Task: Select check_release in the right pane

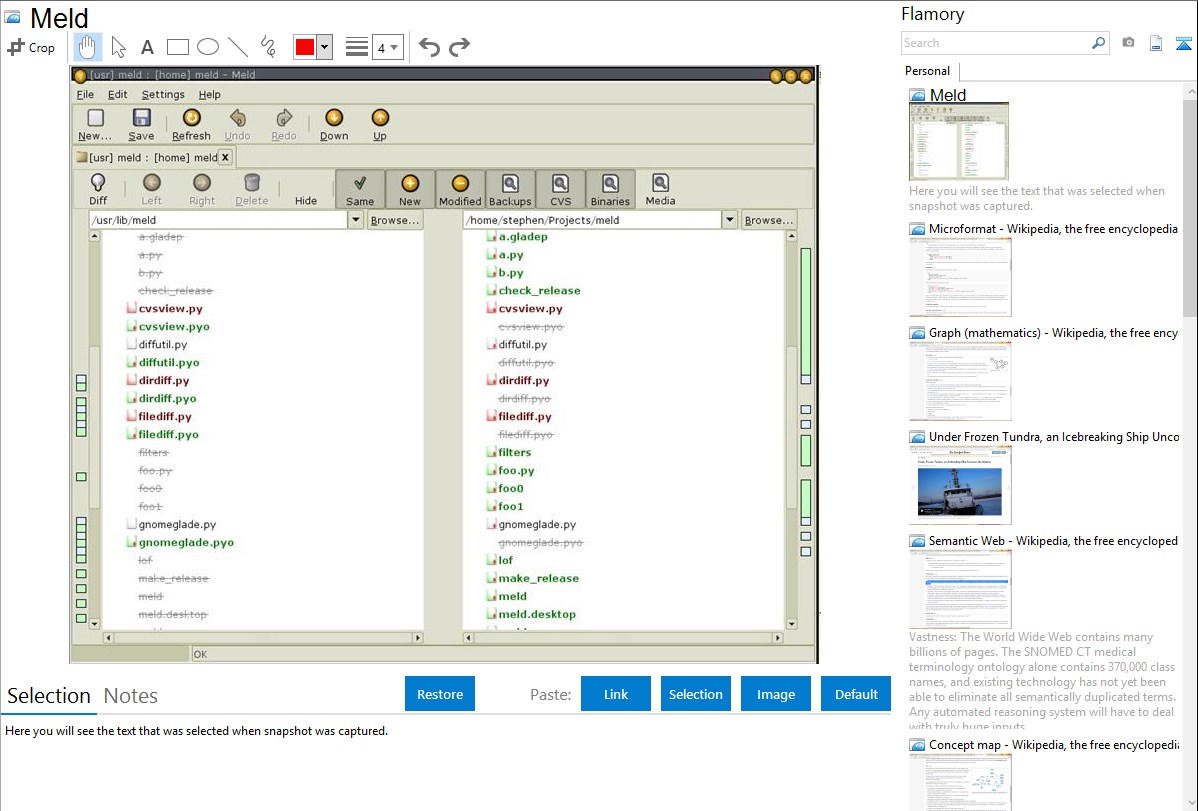Action: pos(539,290)
